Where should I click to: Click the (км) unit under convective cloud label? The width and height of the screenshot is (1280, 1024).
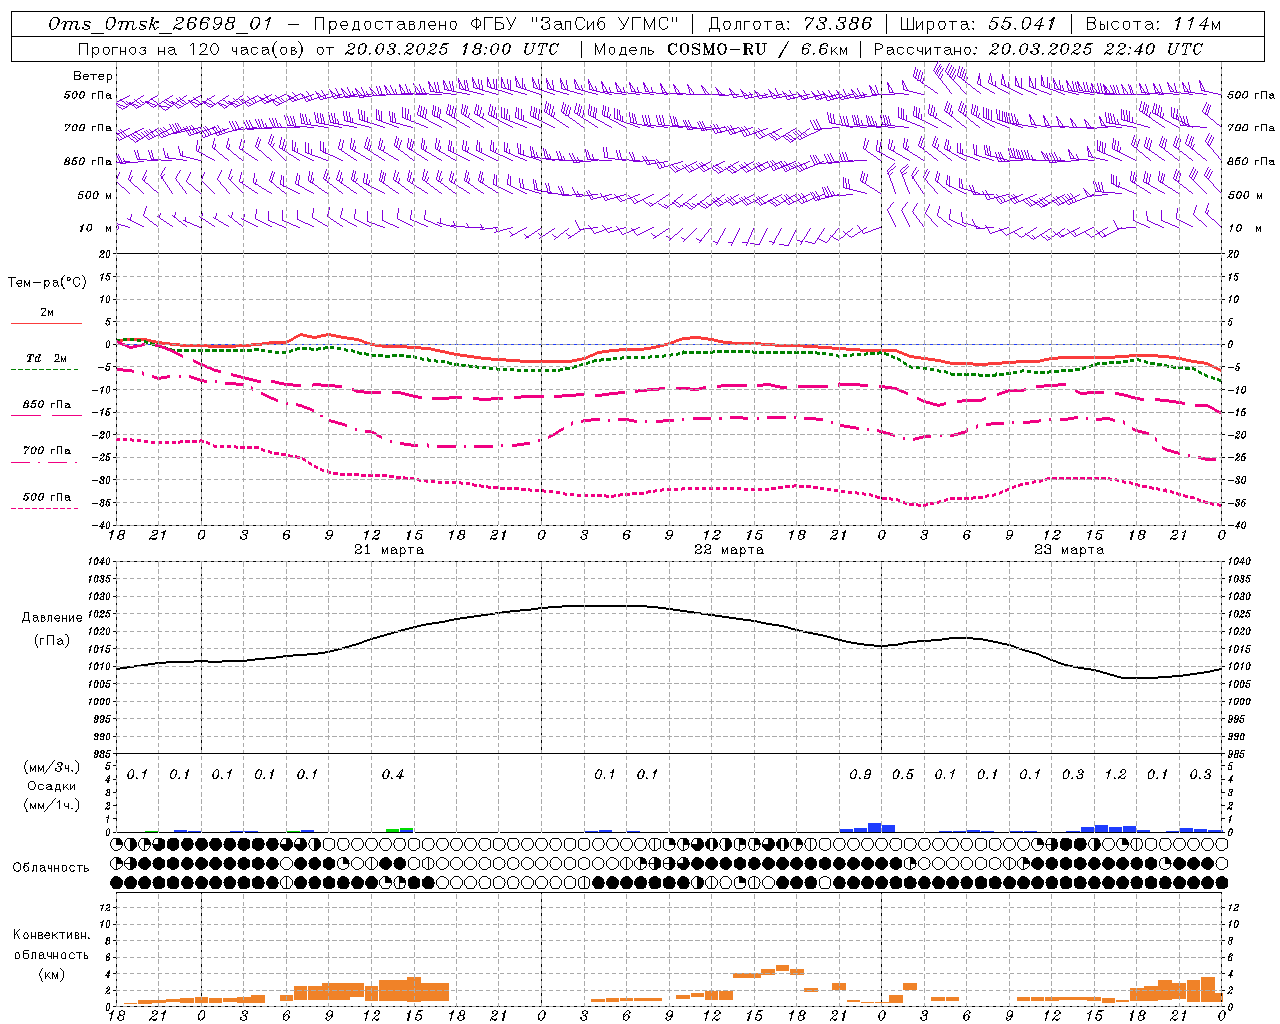click(x=51, y=974)
